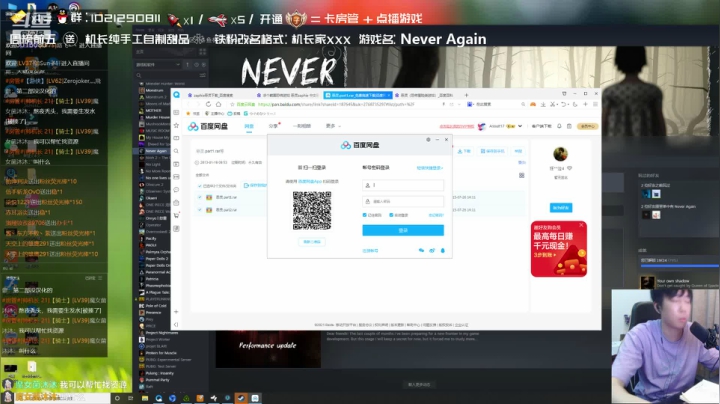Click the Steam library search magnifier icon

tap(139, 75)
